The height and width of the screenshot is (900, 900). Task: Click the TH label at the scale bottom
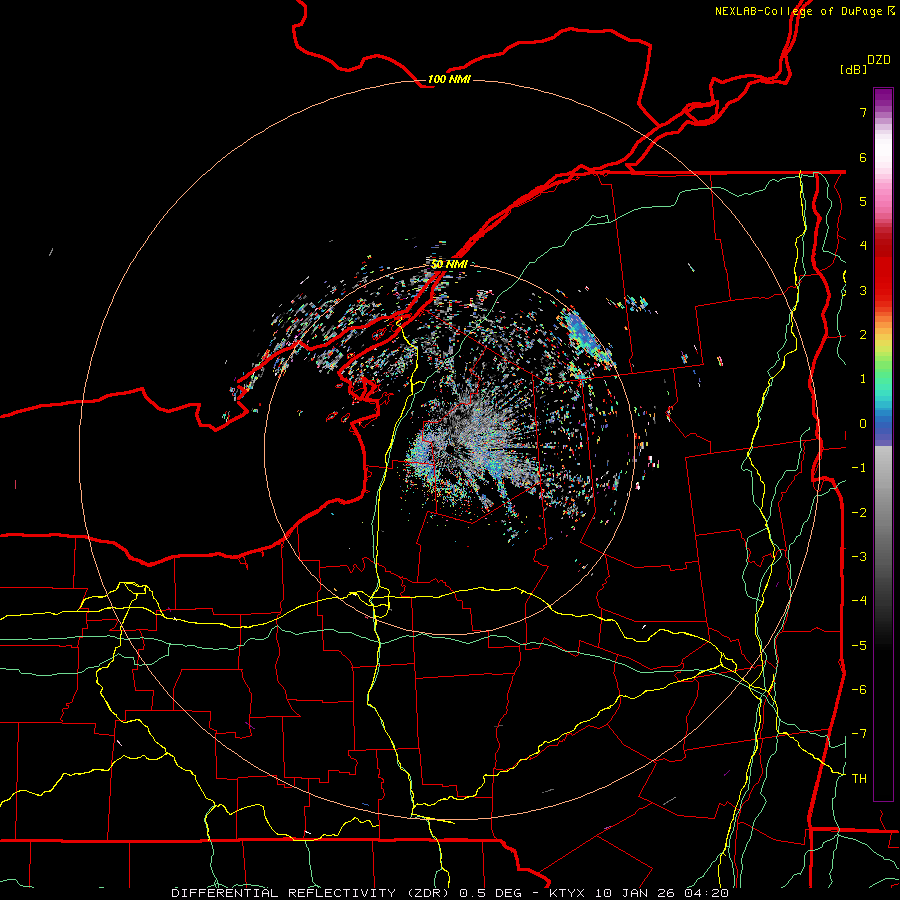coord(859,778)
